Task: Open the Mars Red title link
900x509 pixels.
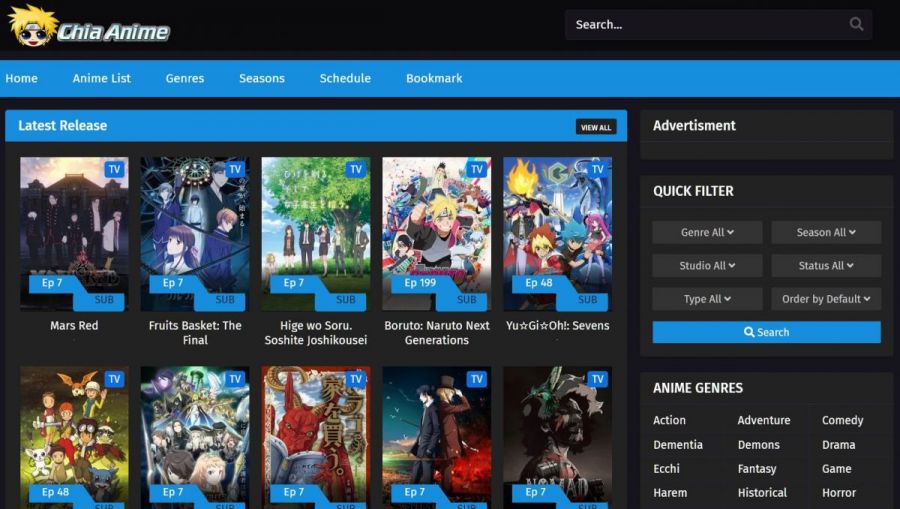Action: pos(74,325)
